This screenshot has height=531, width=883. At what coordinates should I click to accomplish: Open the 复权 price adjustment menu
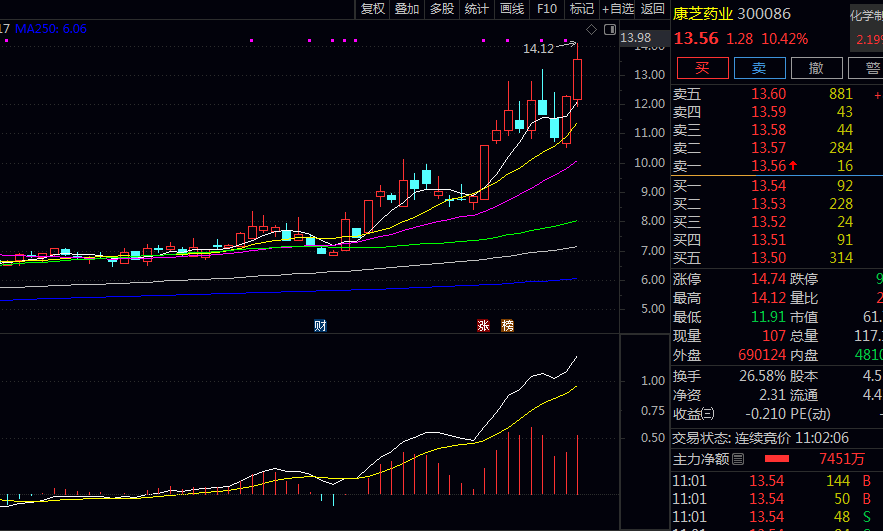pos(373,9)
